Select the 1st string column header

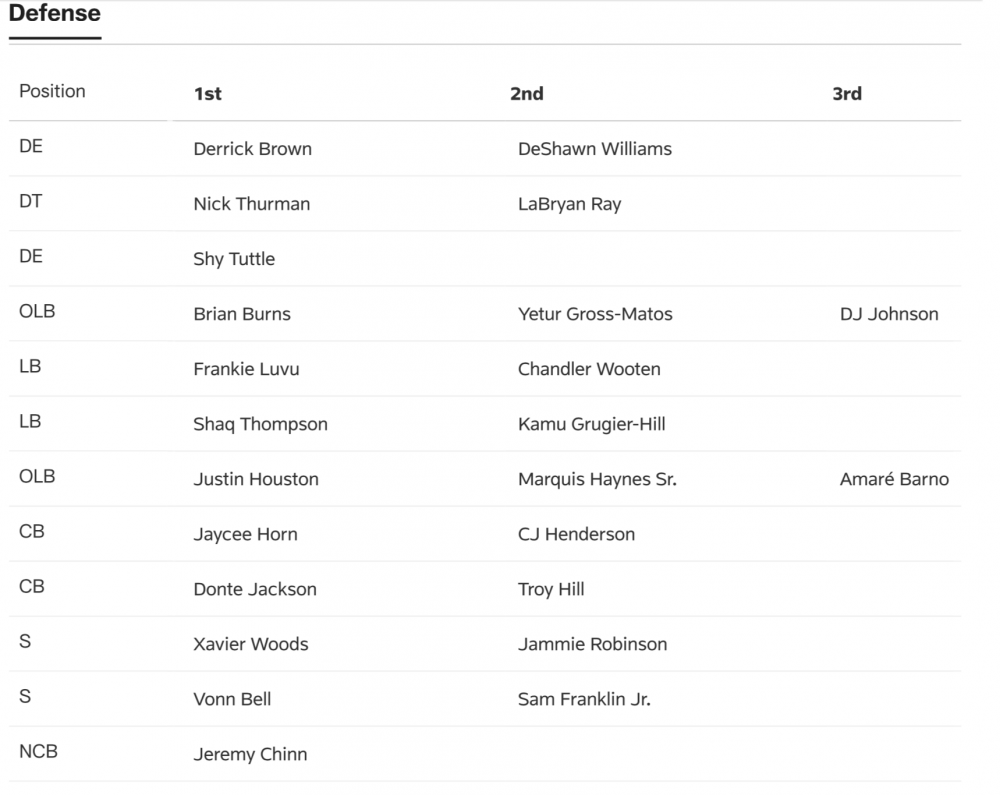207,94
